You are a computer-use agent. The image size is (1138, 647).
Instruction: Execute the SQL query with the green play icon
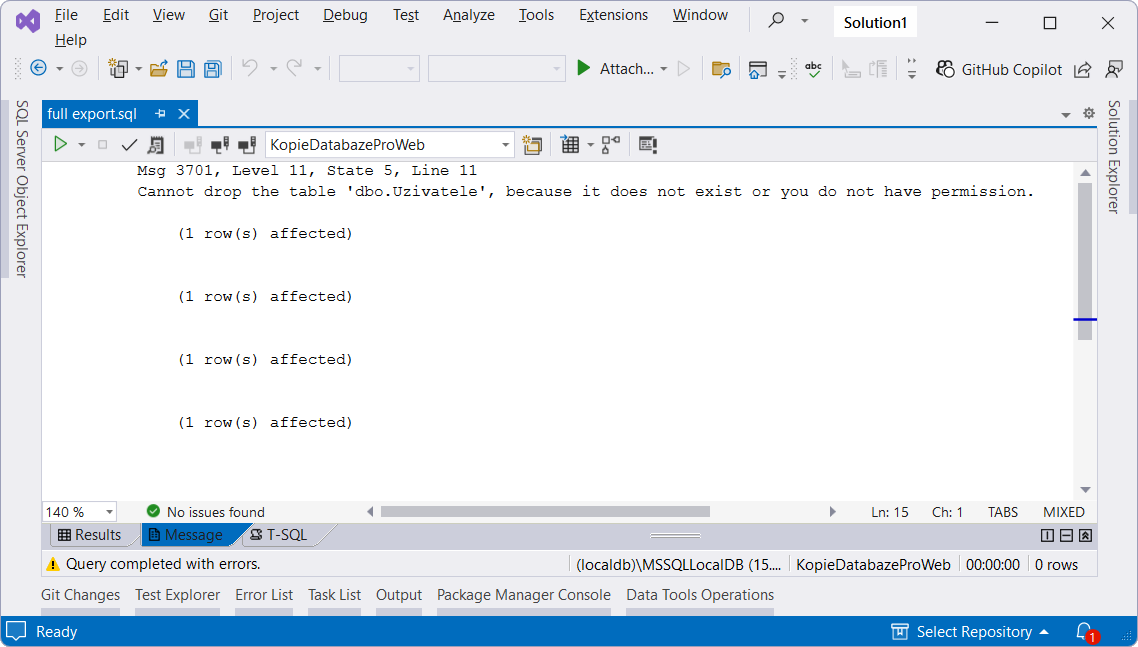pyautogui.click(x=61, y=144)
